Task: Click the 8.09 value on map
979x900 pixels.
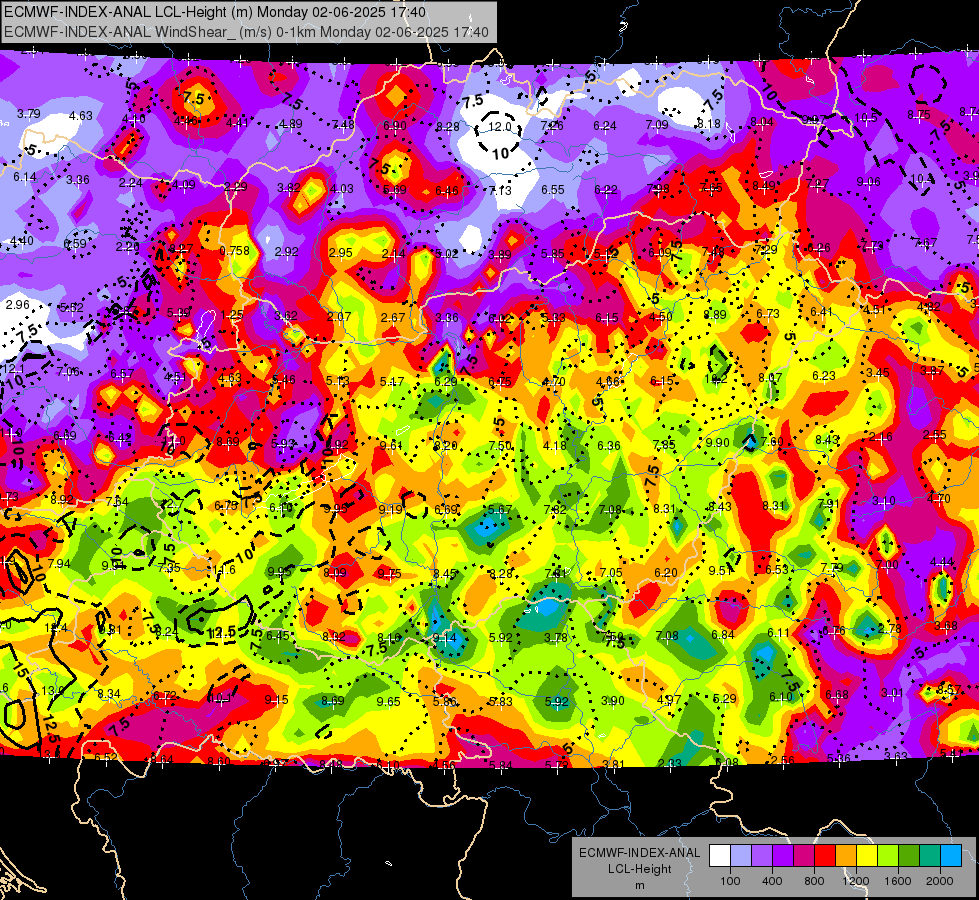Action: pyautogui.click(x=335, y=573)
